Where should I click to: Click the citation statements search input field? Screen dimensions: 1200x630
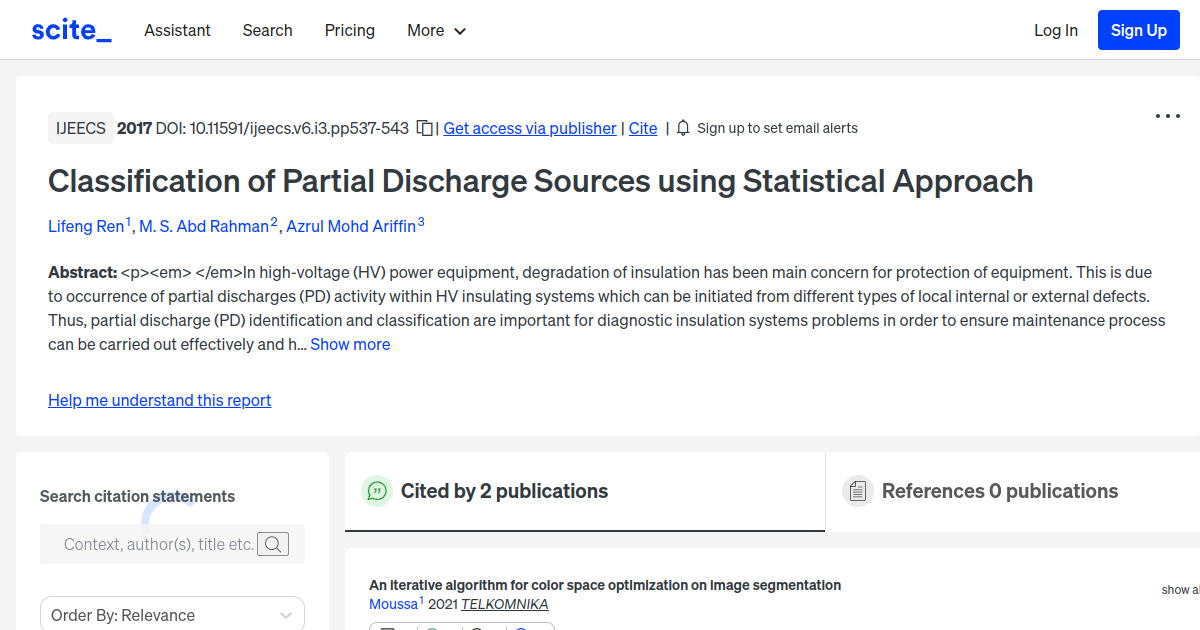click(160, 544)
